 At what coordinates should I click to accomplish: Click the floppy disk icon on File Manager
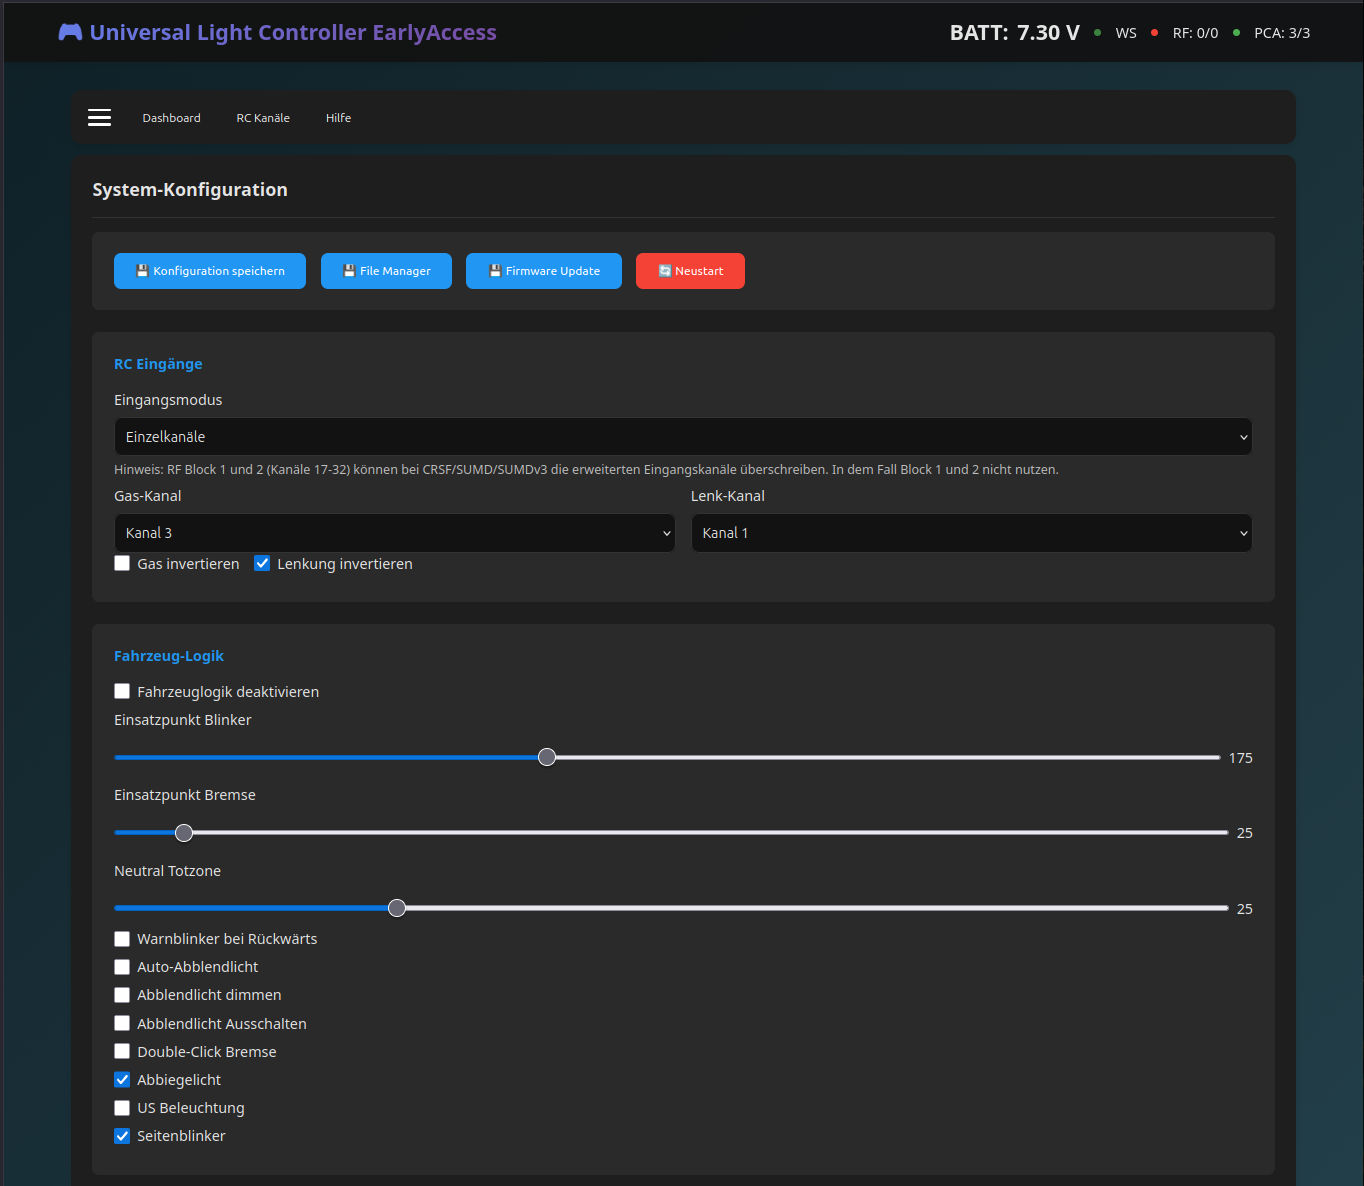pyautogui.click(x=349, y=271)
